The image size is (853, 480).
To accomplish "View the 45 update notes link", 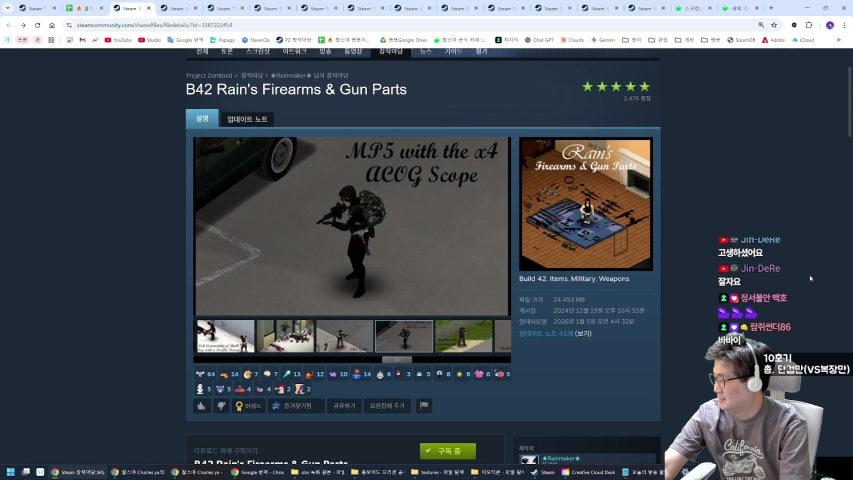I will pos(546,334).
